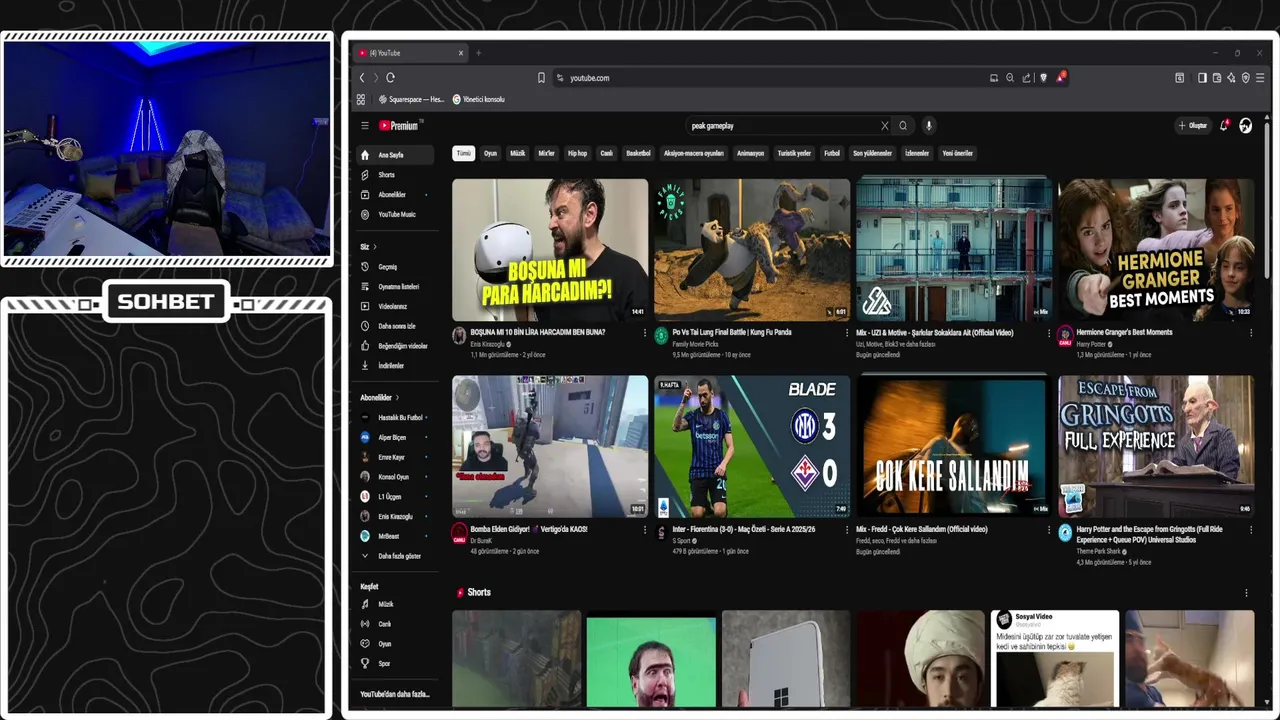This screenshot has width=1280, height=720.
Task: Open the account avatar menu
Action: 1245,126
